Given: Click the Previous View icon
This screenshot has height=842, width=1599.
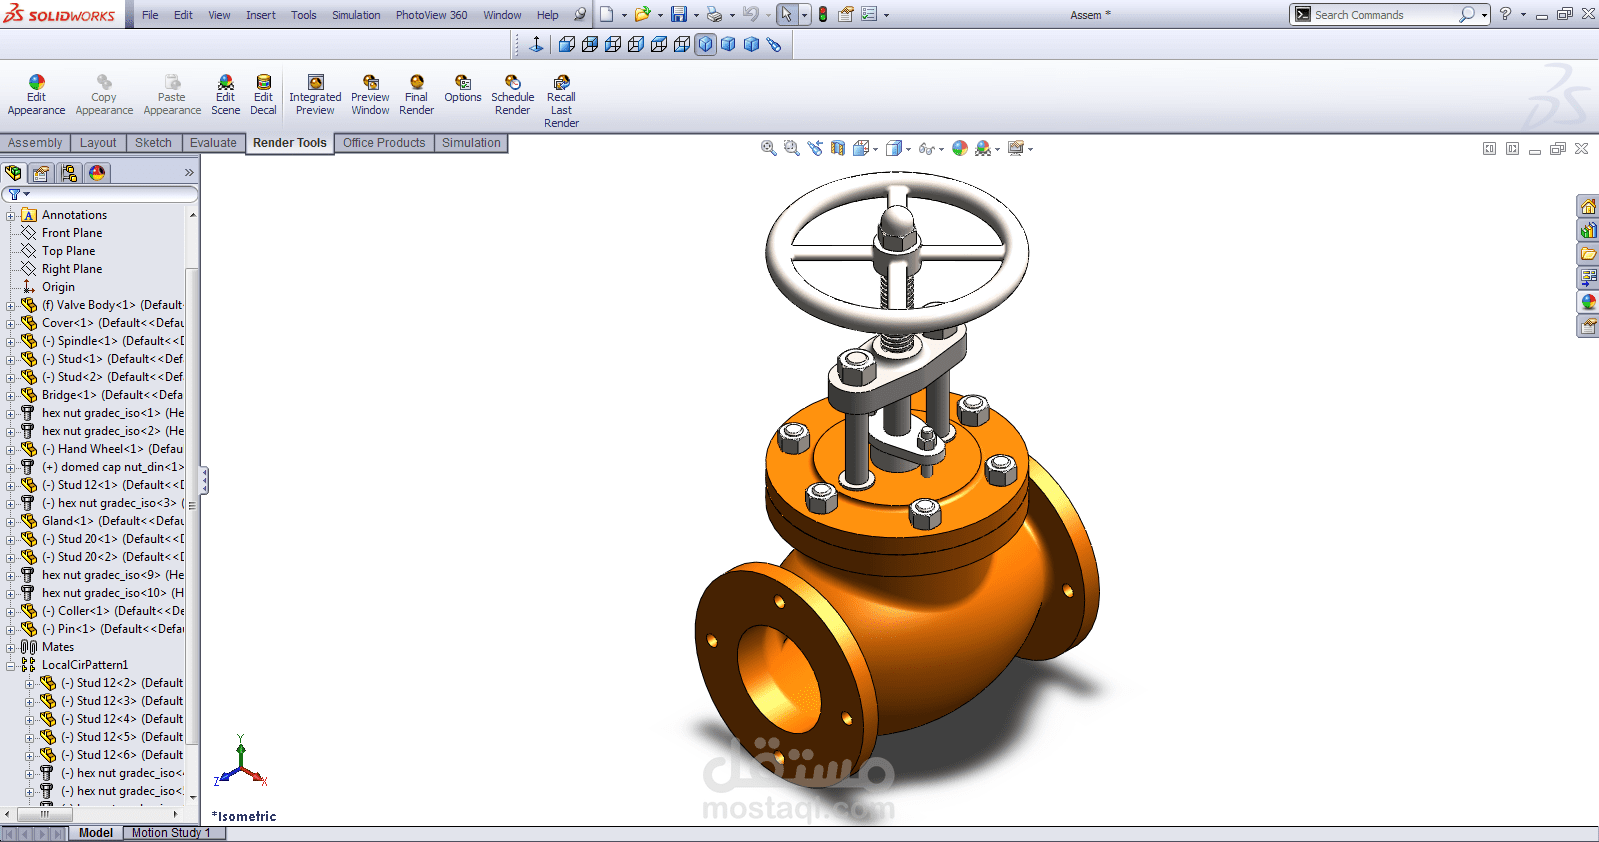Looking at the screenshot, I should click(x=815, y=148).
